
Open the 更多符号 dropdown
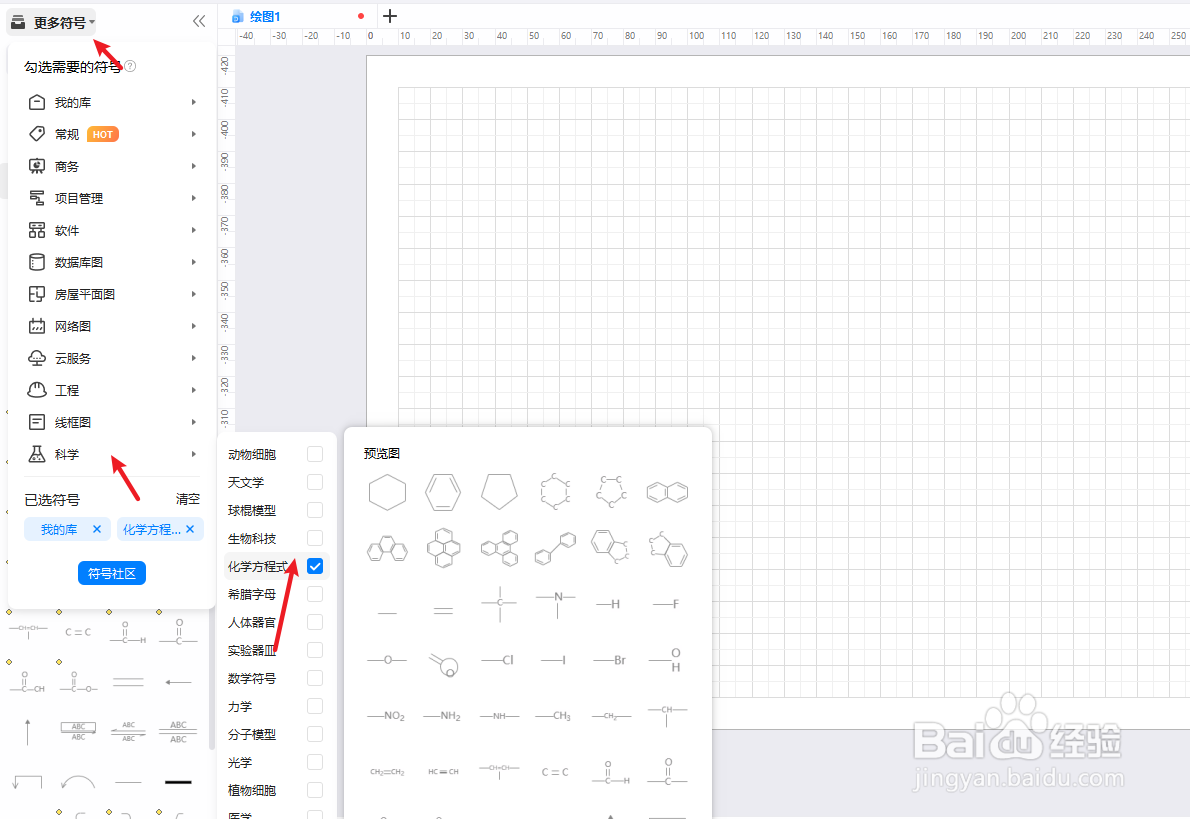point(50,20)
